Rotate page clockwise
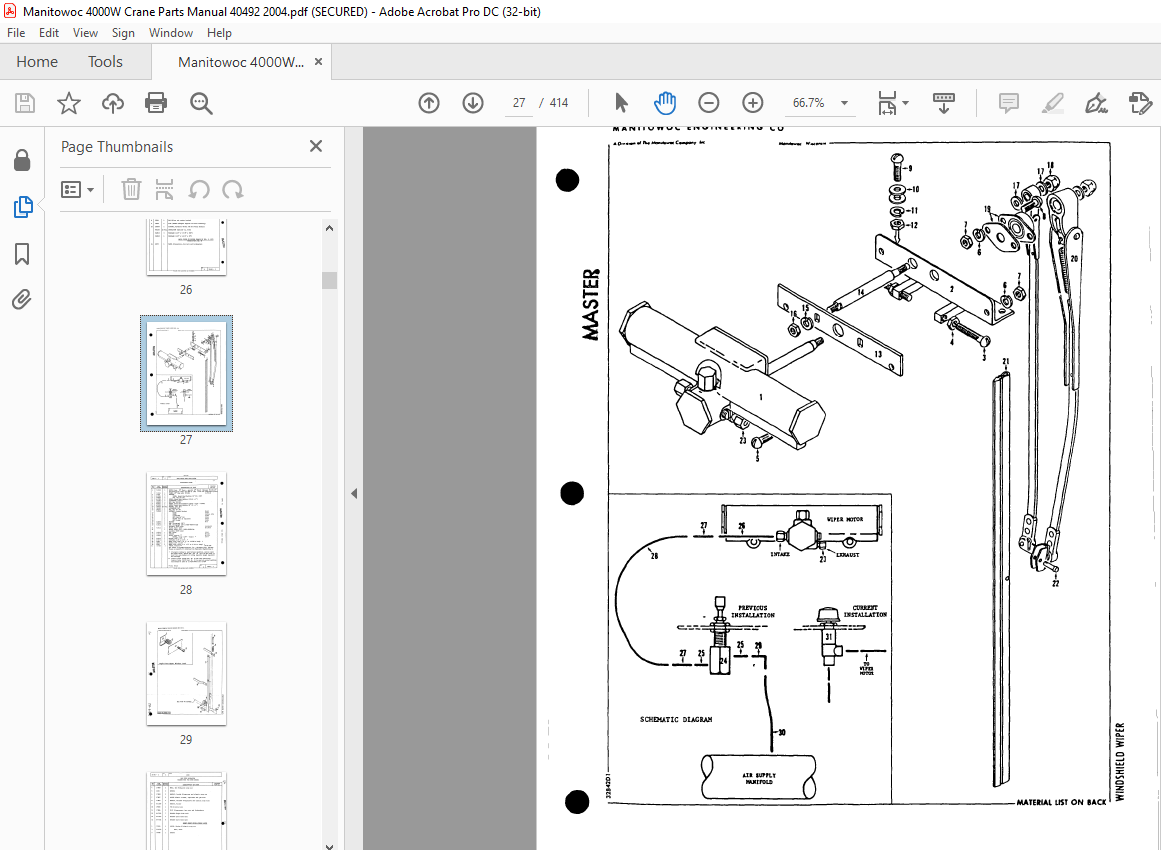1161x850 pixels. click(x=233, y=190)
